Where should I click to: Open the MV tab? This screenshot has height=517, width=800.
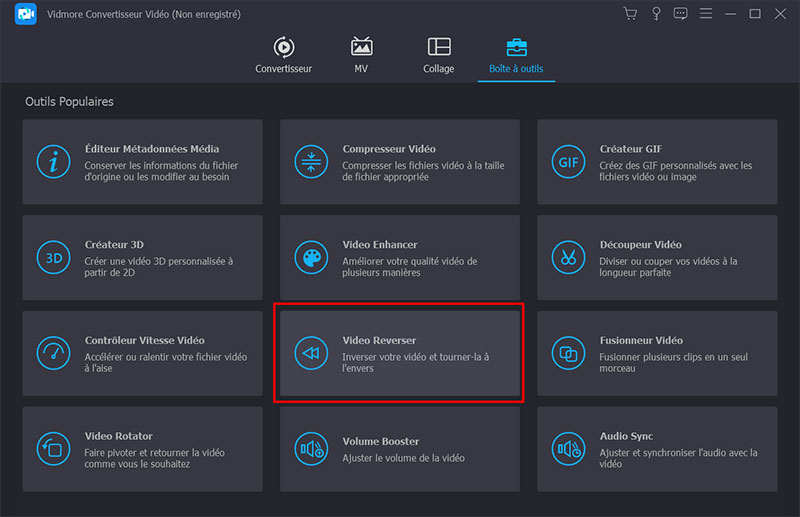361,56
